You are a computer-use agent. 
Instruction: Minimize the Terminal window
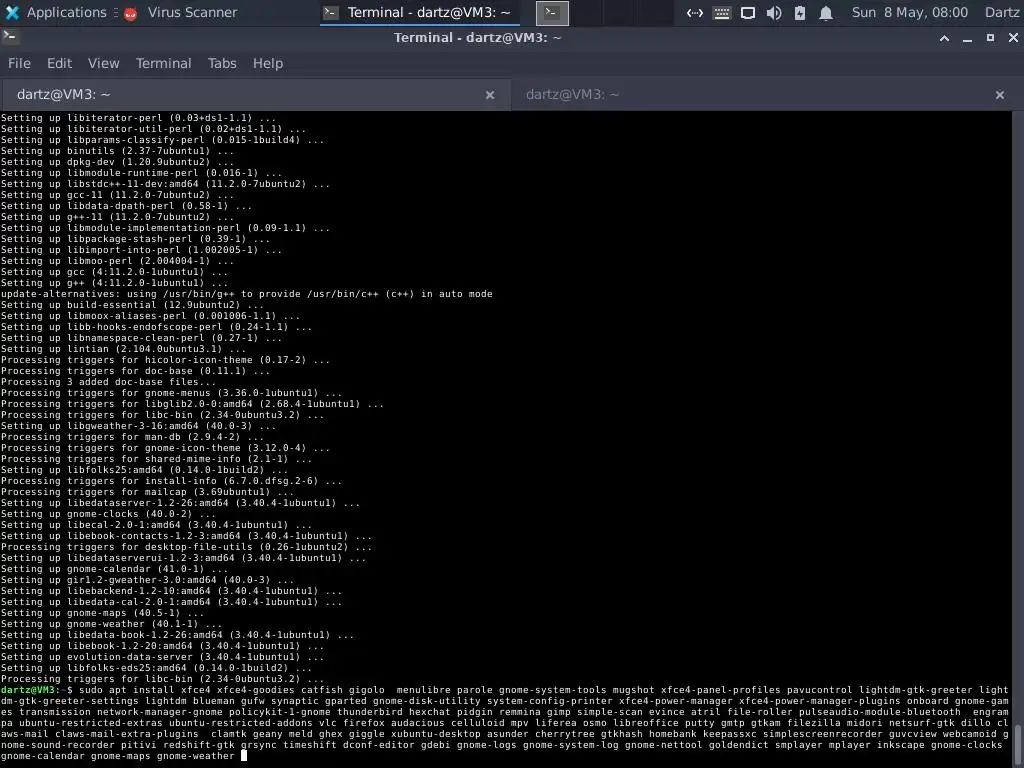pos(967,38)
